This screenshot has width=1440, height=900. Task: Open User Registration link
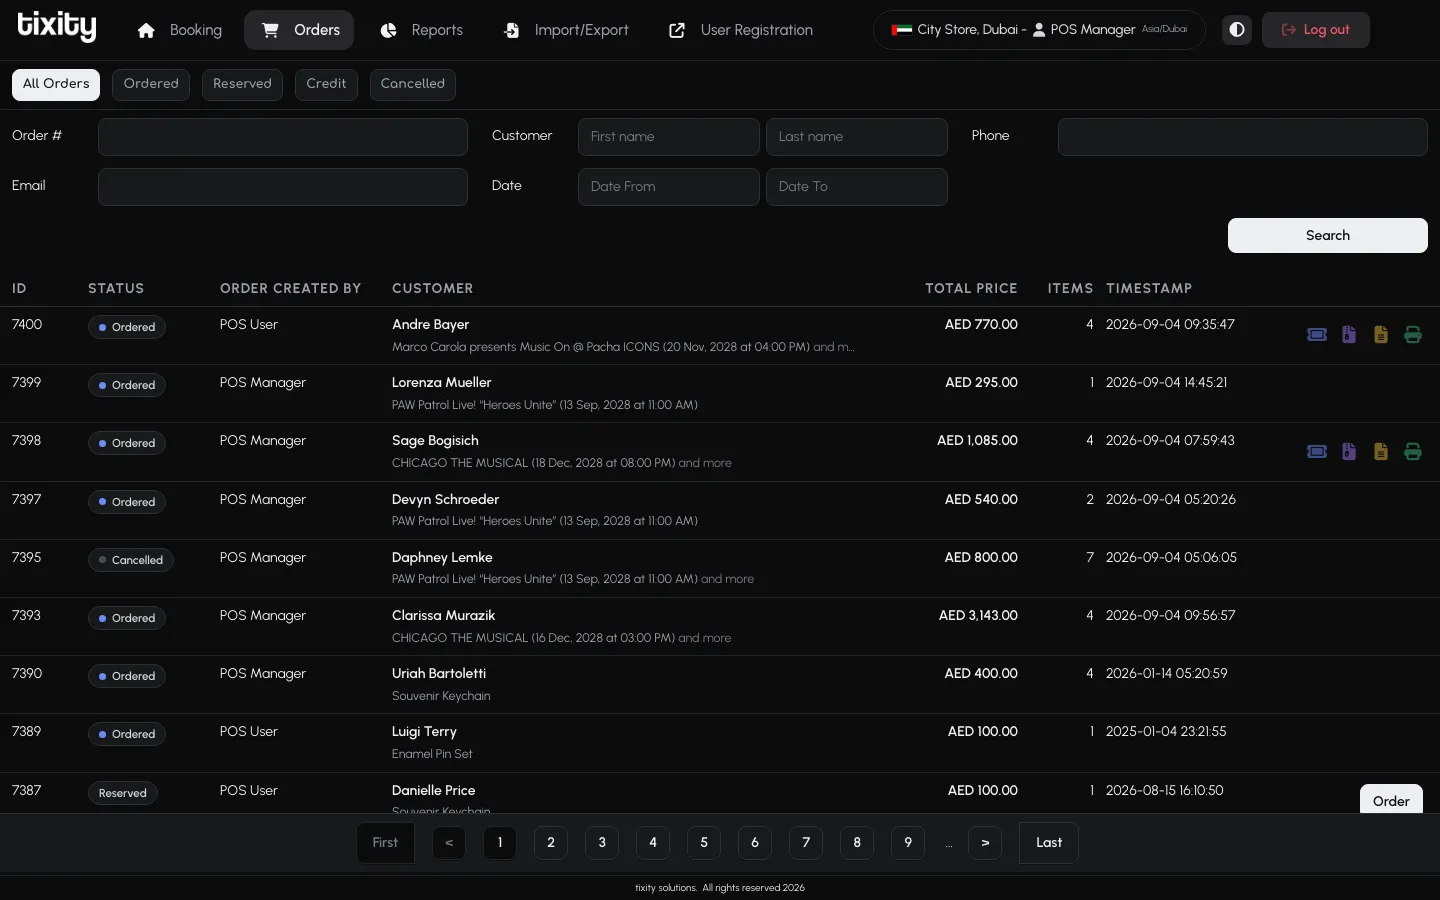741,30
